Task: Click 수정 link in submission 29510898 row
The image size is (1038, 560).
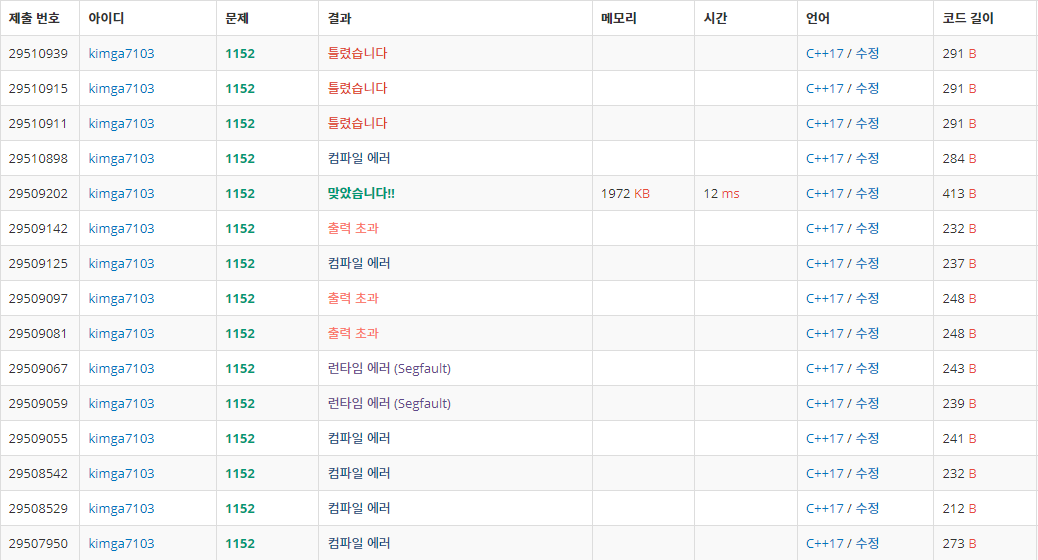Action: click(x=867, y=159)
